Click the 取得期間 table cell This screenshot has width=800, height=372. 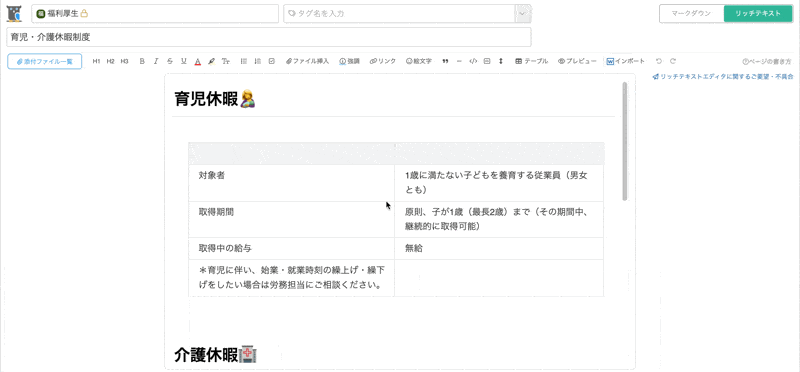(x=291, y=219)
